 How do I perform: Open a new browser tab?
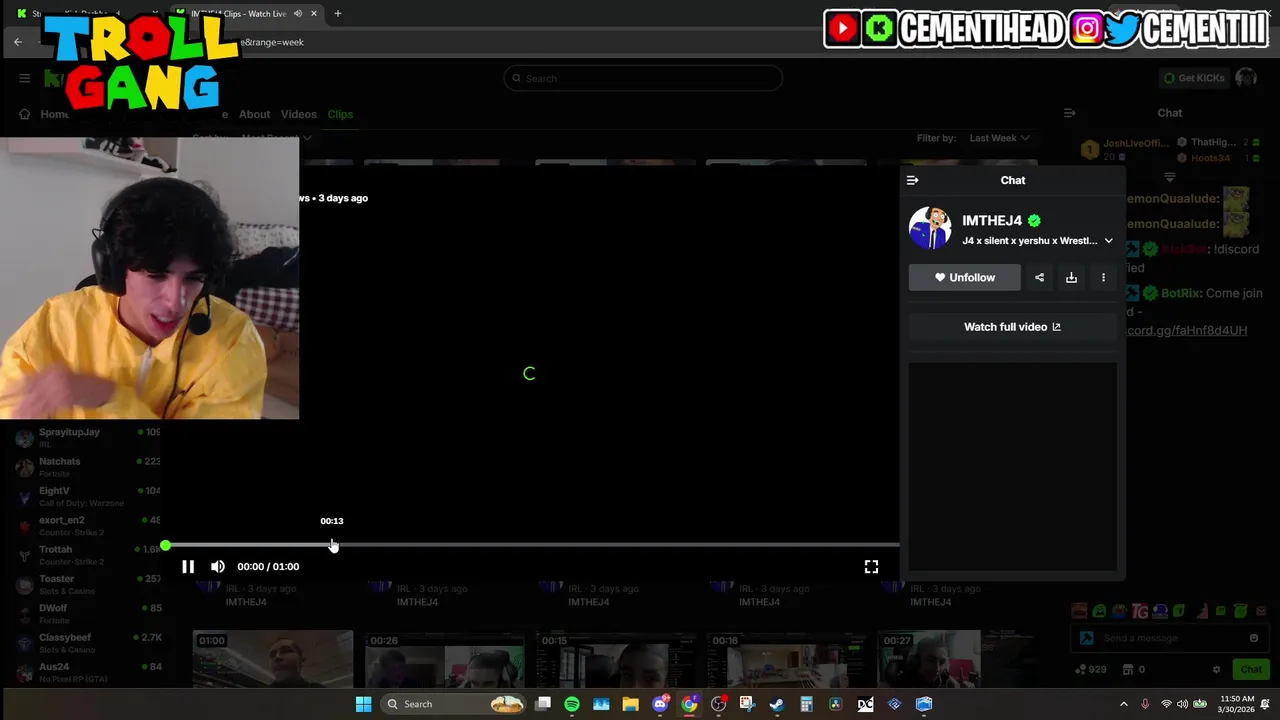coord(338,14)
